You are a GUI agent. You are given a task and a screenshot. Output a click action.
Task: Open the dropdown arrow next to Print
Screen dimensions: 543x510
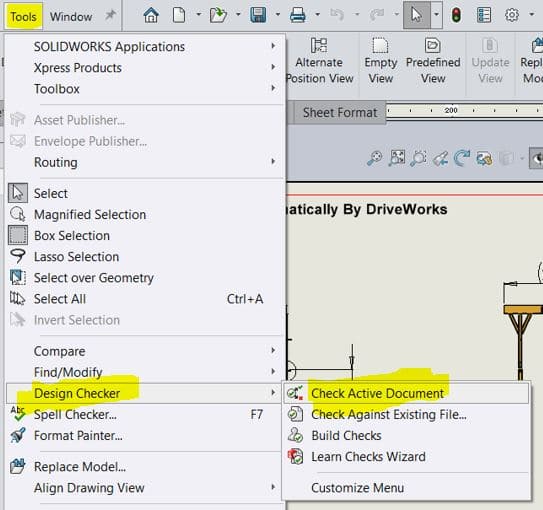tap(317, 15)
